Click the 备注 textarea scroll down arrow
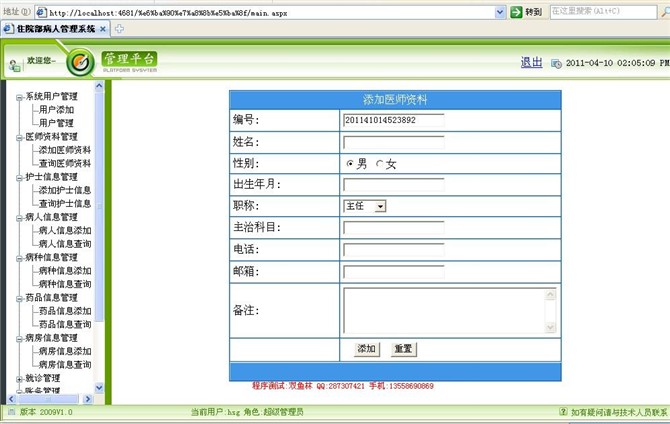Screen dimensions: 670x424 coord(551,328)
